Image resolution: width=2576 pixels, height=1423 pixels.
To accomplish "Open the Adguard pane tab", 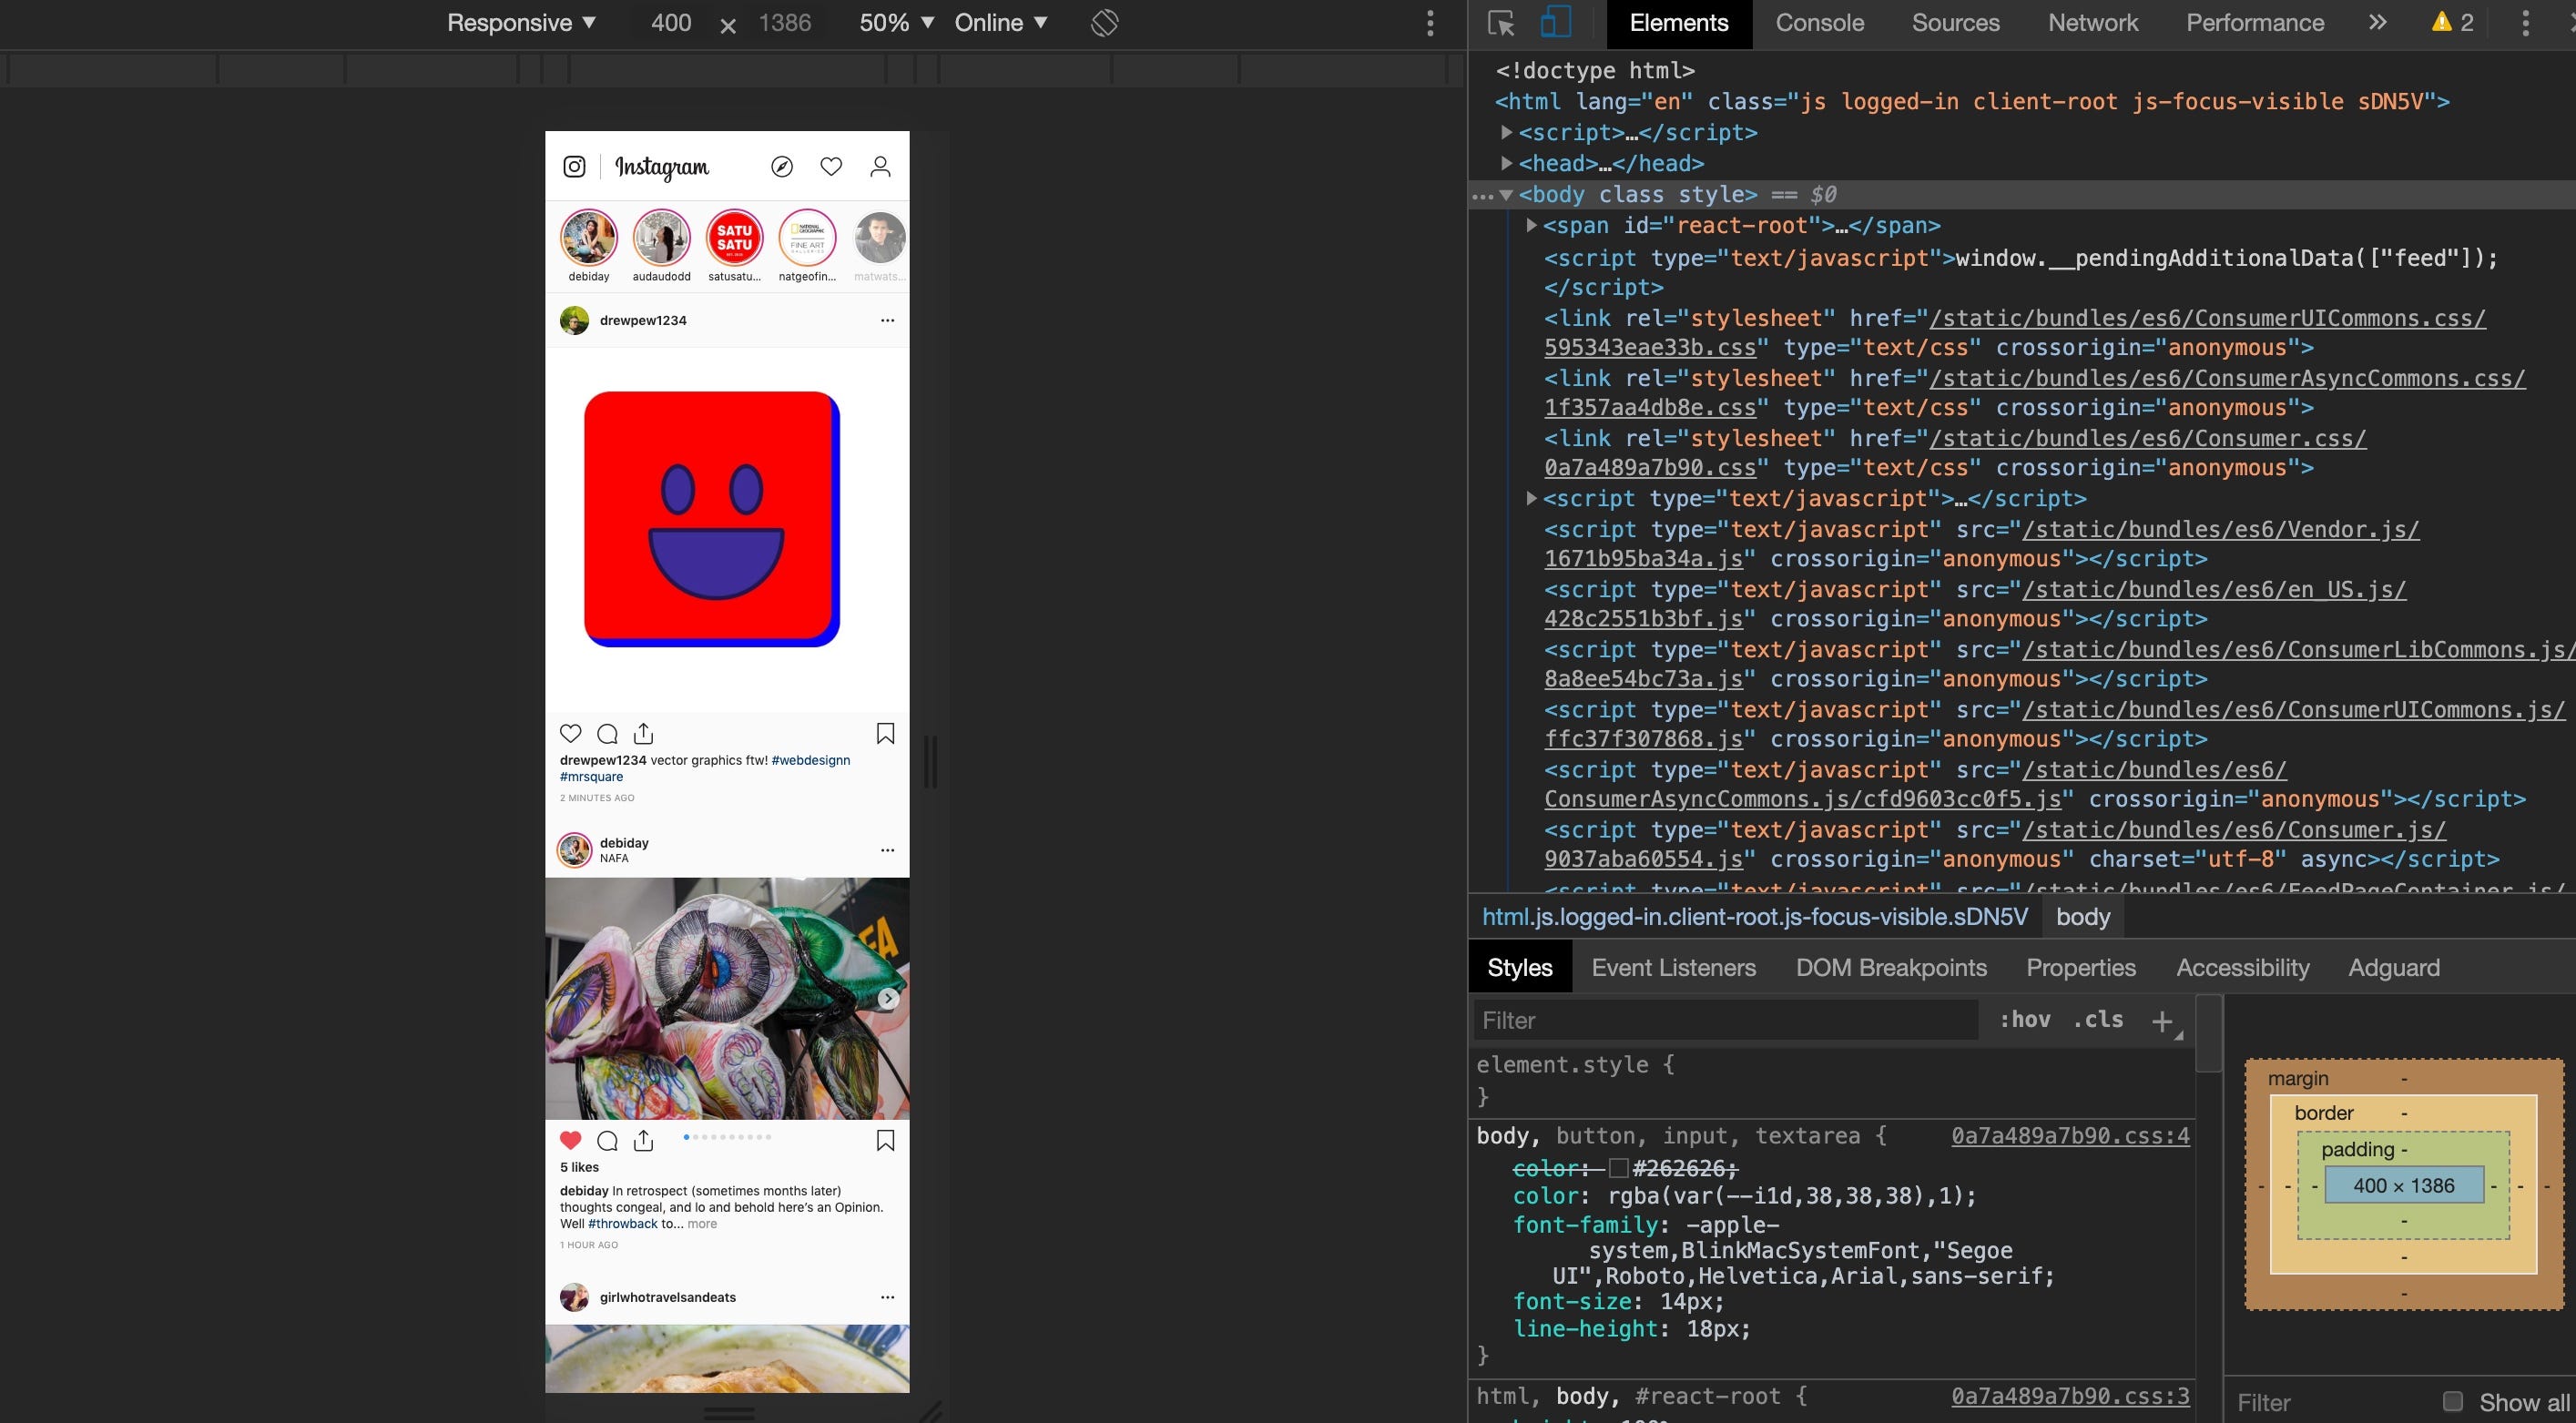I will pos(2394,967).
